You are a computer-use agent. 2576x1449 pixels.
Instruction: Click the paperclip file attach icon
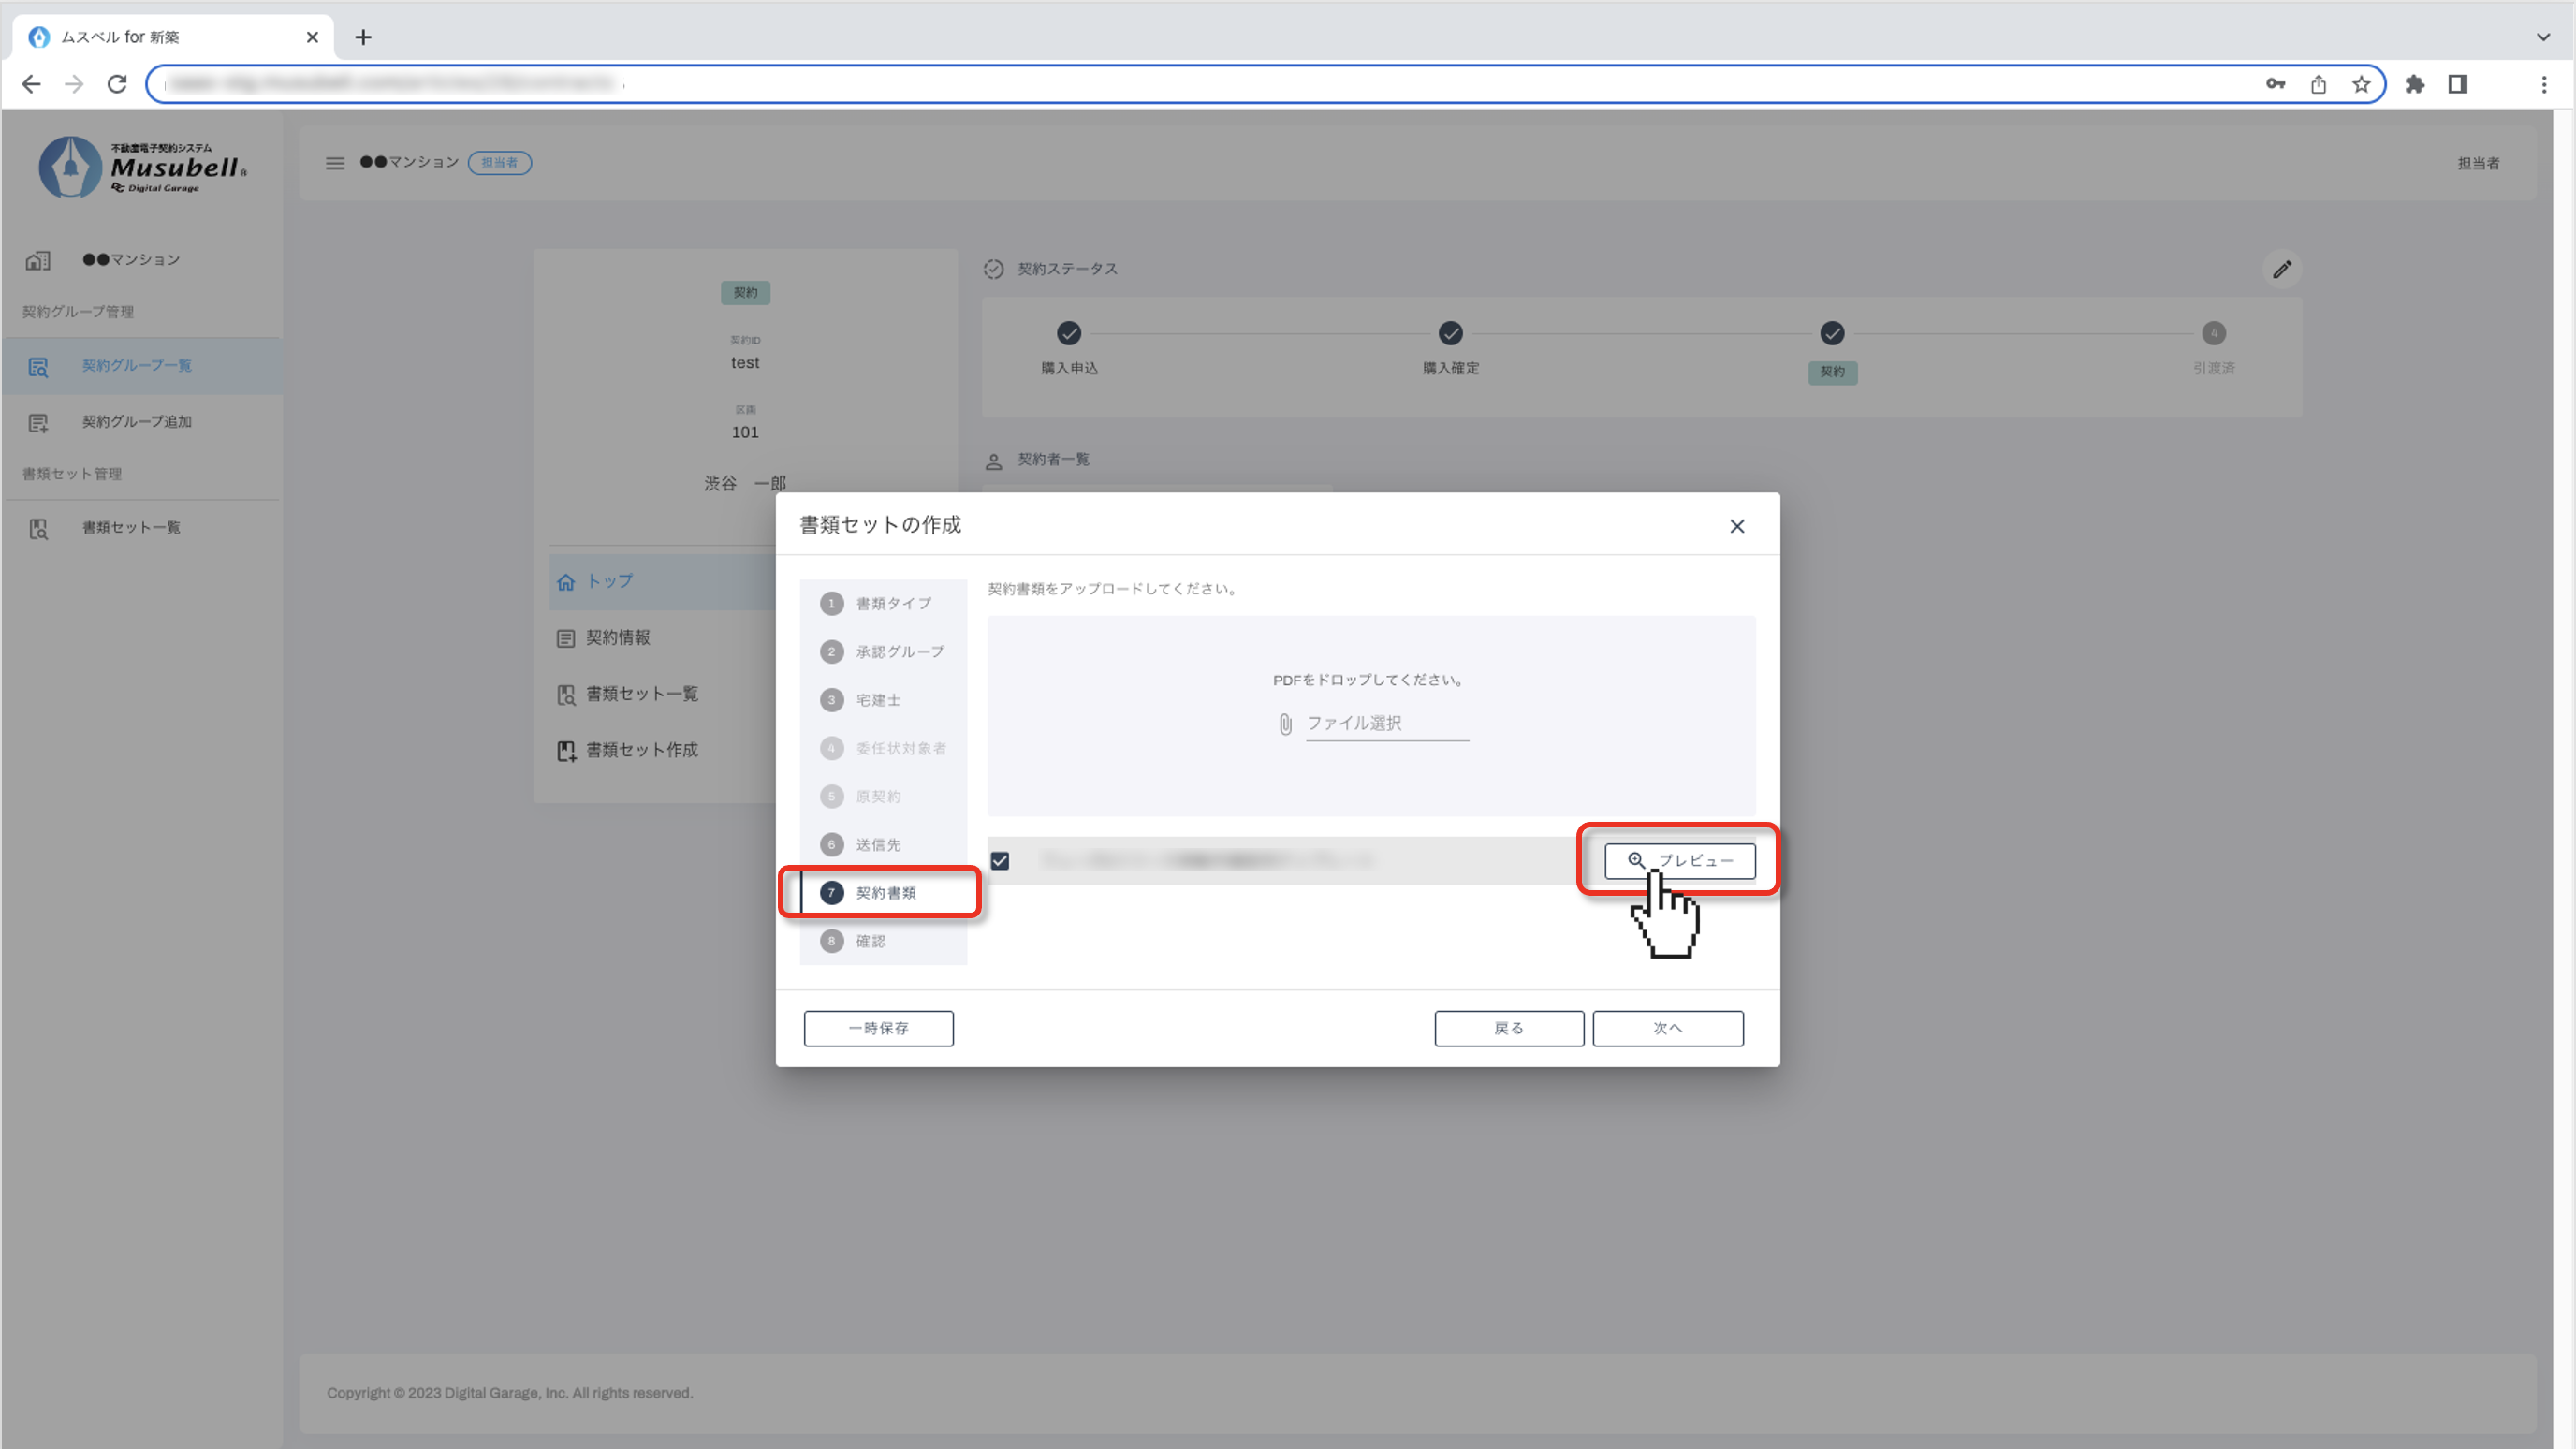point(1285,724)
